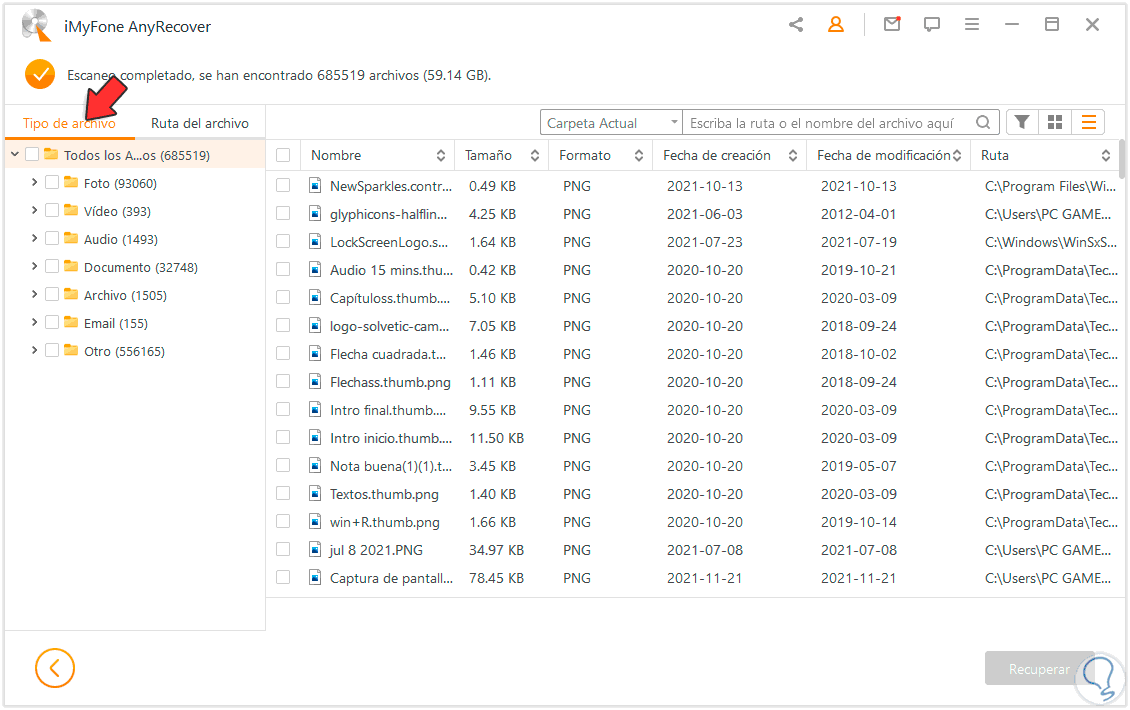Open the hamburger menu icon
1130x710 pixels.
pos(971,25)
